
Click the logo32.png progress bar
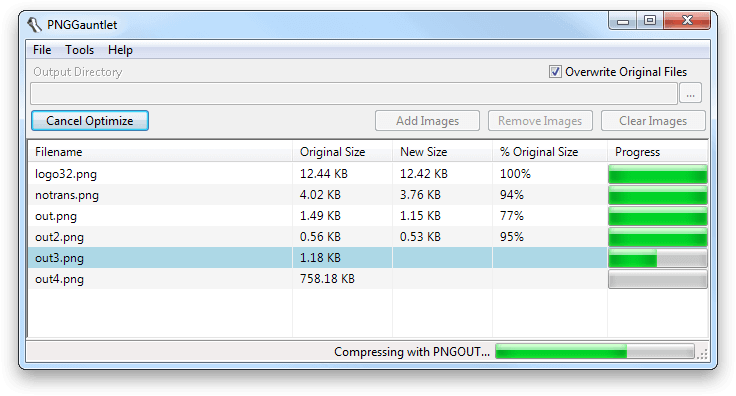(658, 174)
